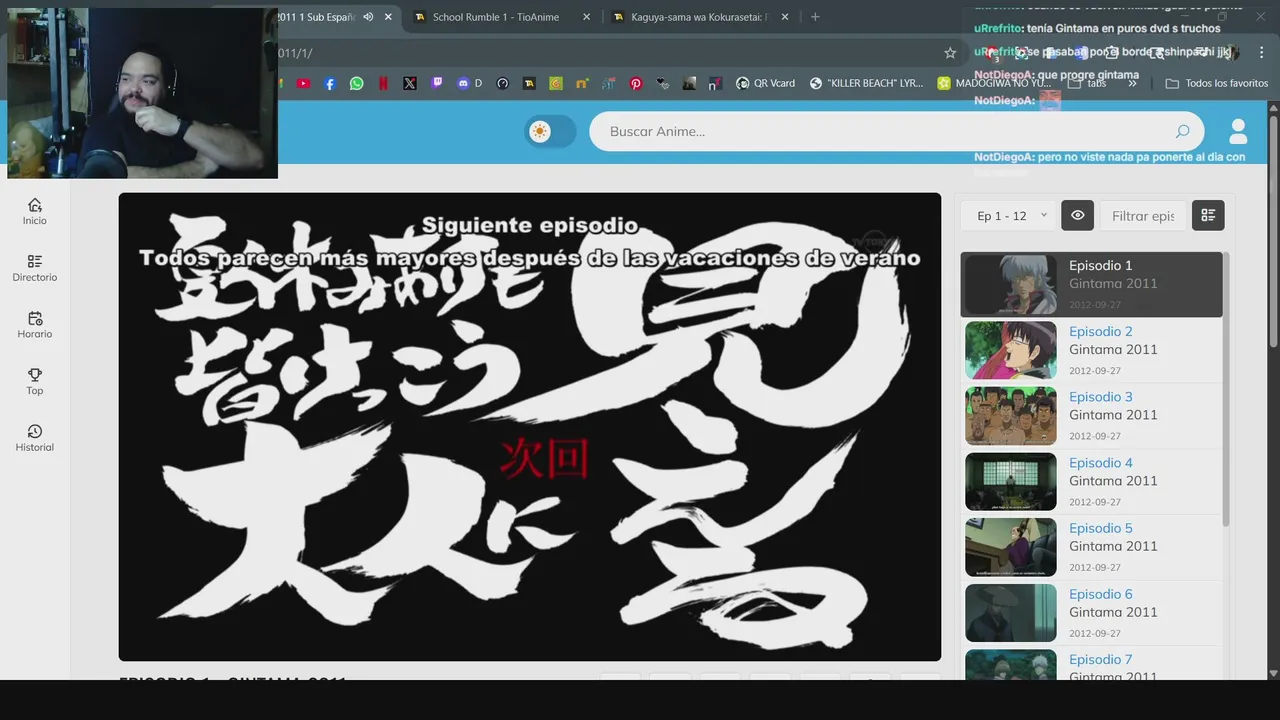
Task: Bookmark this page with the star icon
Action: [950, 52]
